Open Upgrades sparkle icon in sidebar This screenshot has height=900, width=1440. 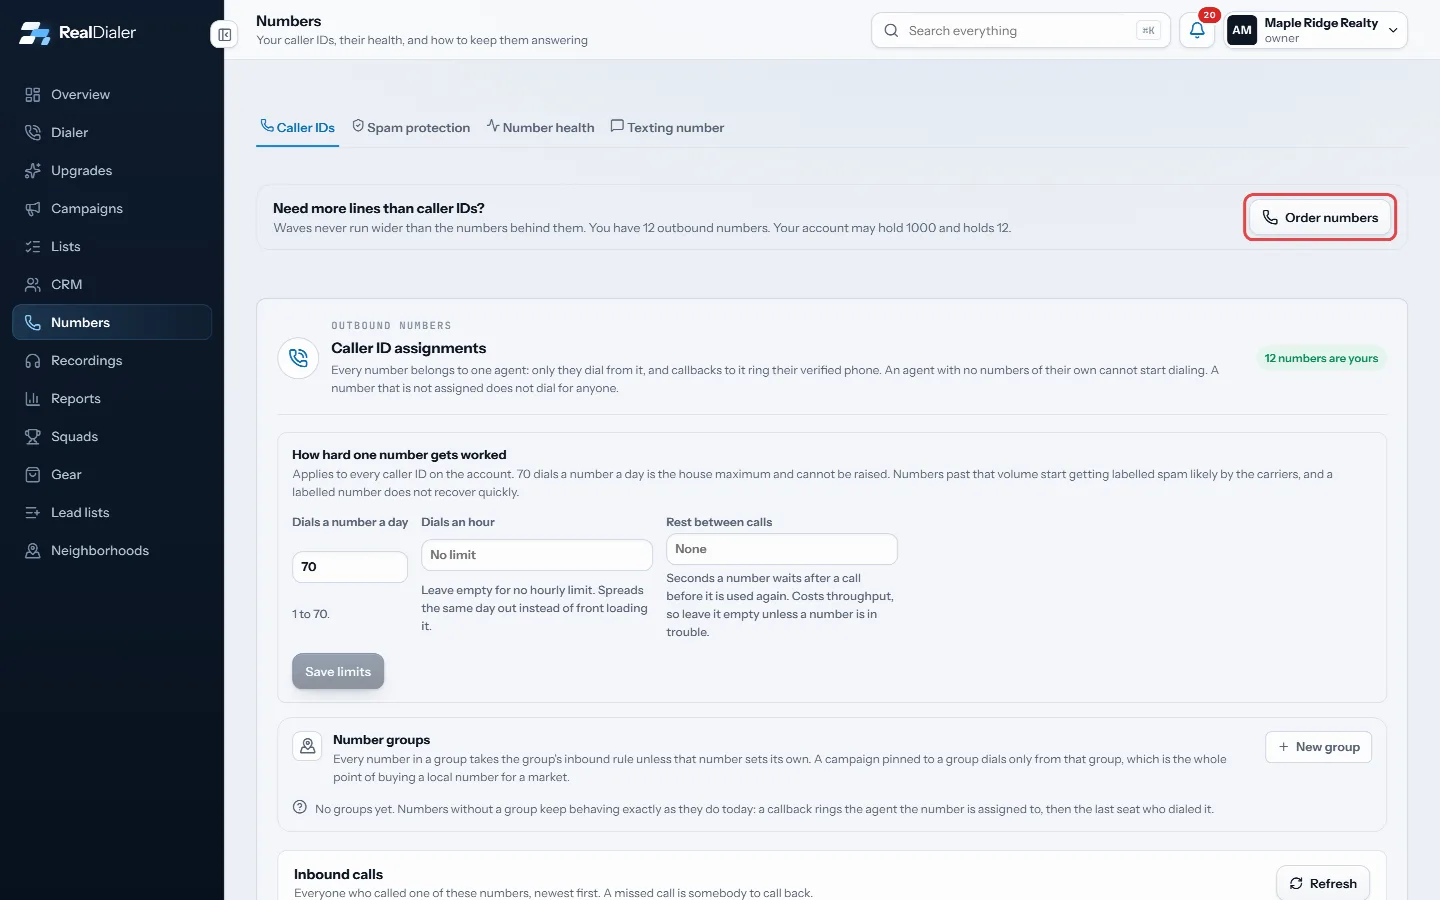coord(33,170)
